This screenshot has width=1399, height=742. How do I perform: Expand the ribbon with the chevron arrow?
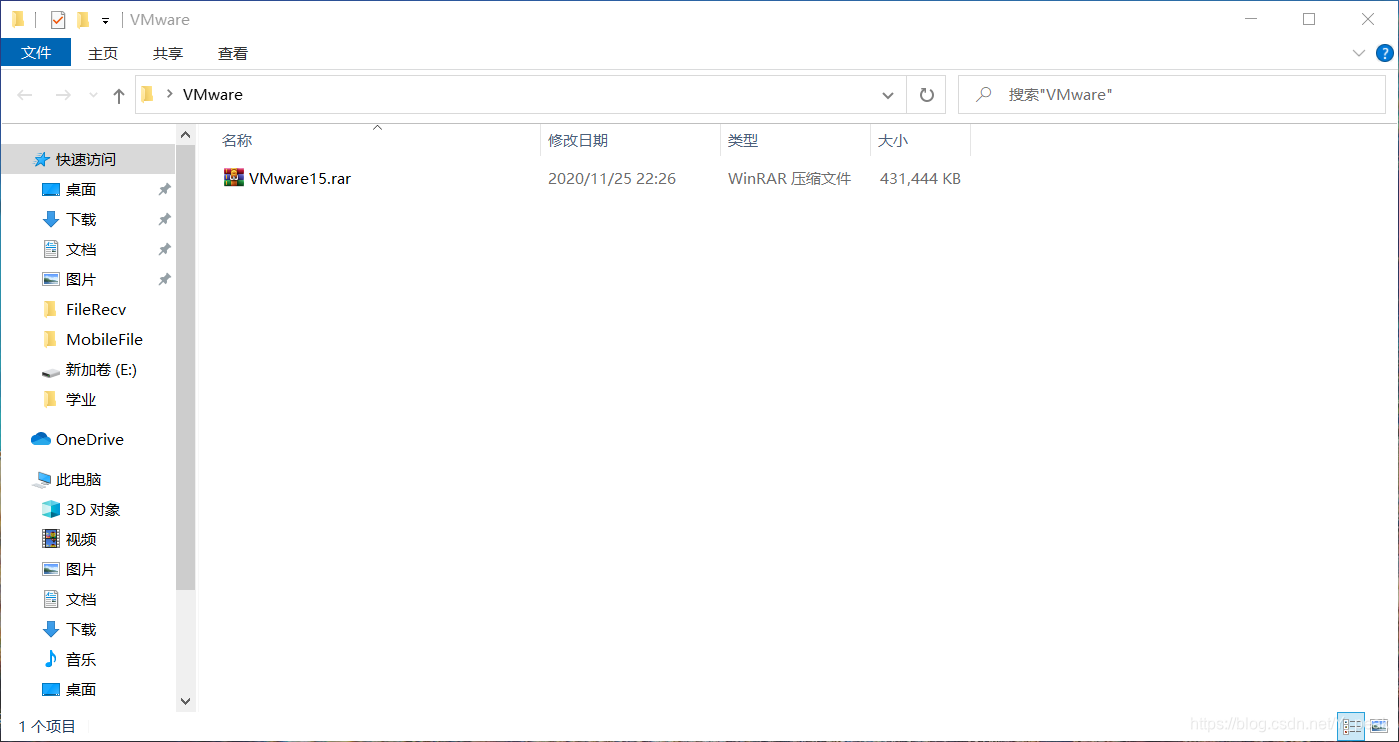coord(1359,53)
